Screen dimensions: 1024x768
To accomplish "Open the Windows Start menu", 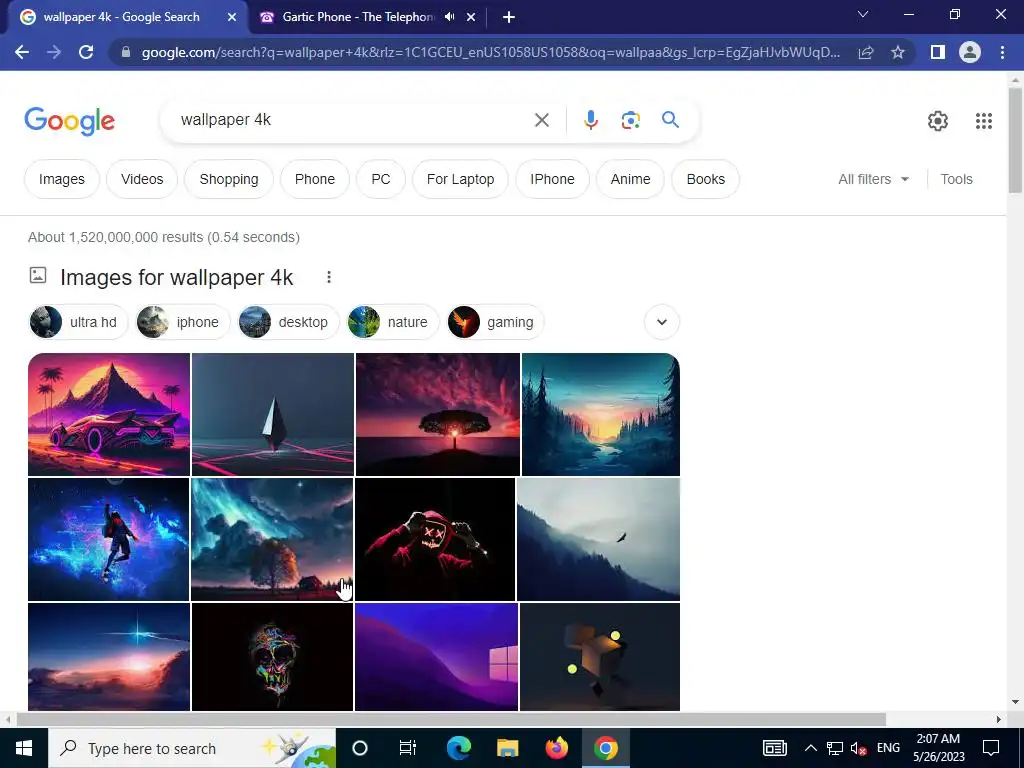I will (24, 748).
